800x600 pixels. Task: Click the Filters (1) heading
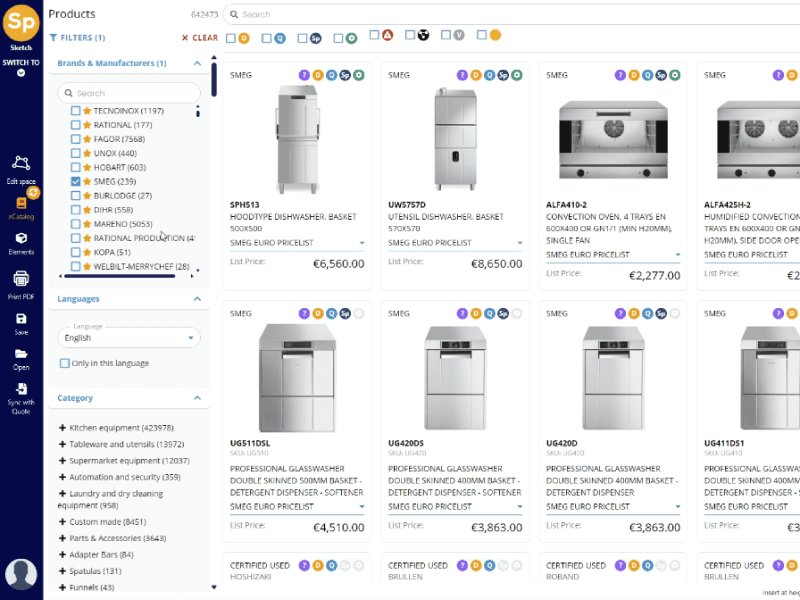tap(77, 38)
